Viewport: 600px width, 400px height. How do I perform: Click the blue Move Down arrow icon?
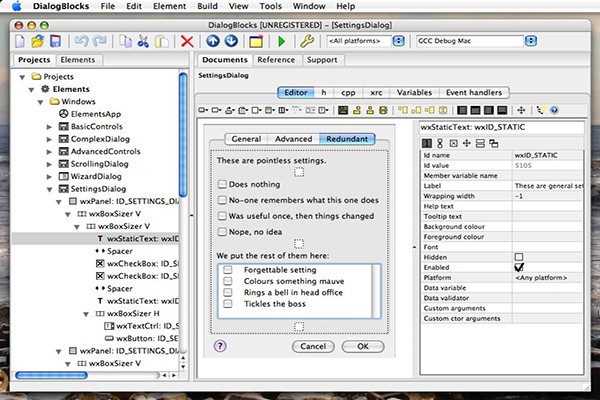click(x=231, y=41)
